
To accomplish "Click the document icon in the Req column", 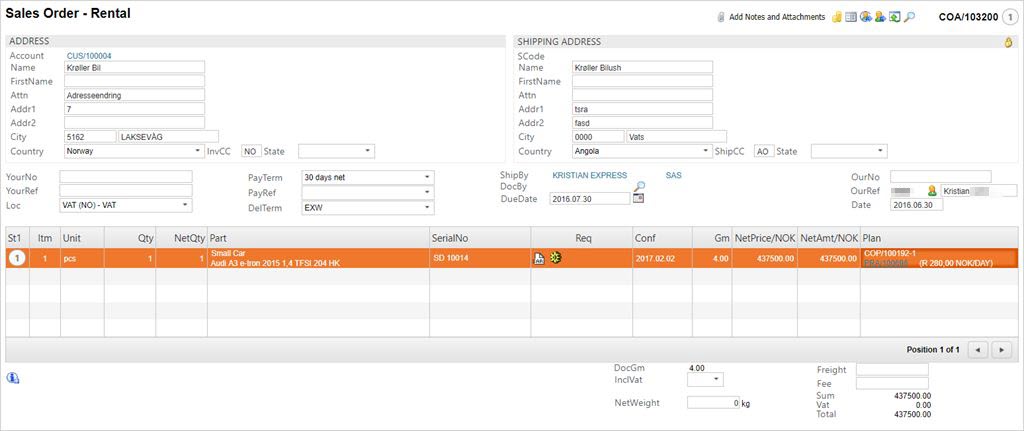I will (x=538, y=258).
